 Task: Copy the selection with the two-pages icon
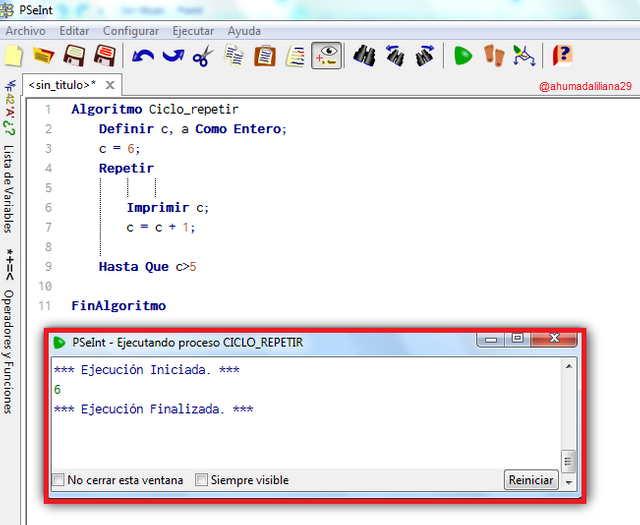click(234, 56)
